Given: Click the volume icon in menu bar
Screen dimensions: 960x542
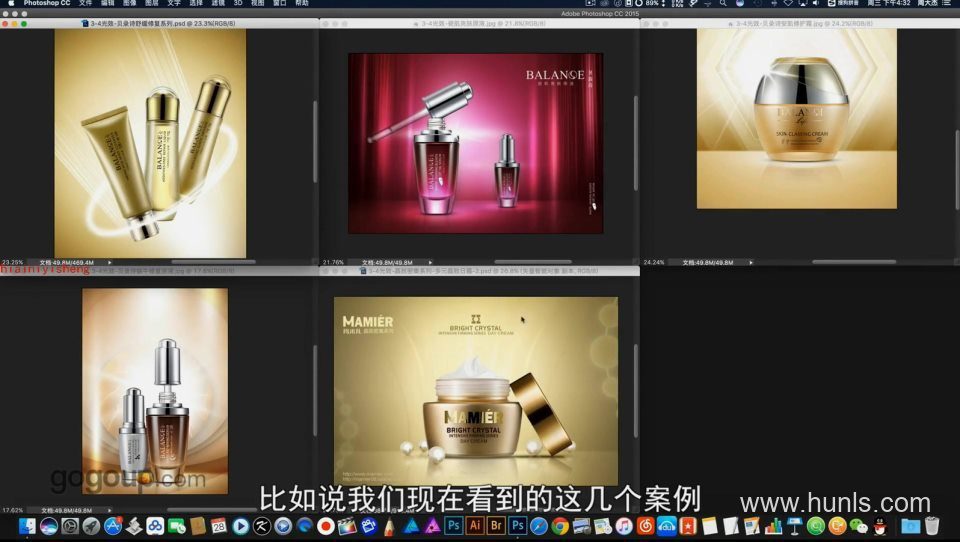Looking at the screenshot, I should (815, 3).
